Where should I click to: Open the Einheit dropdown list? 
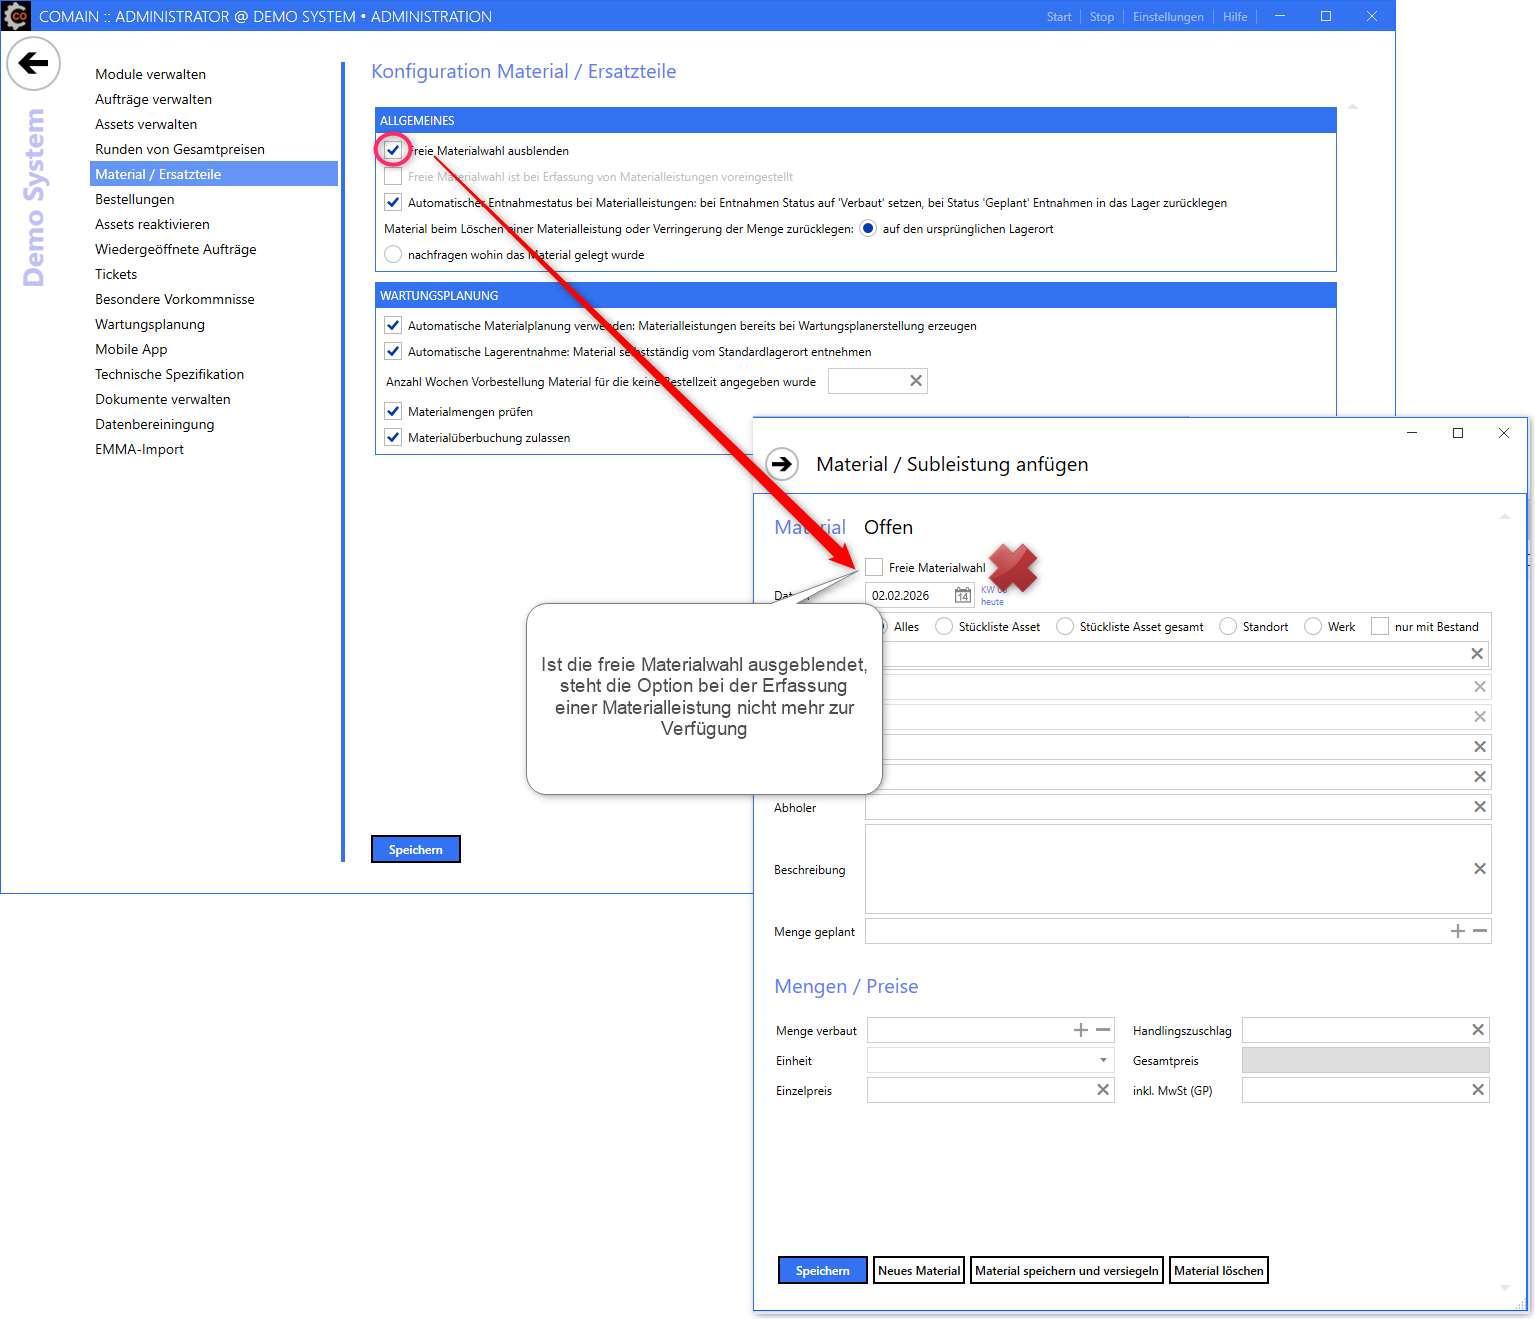1102,1060
